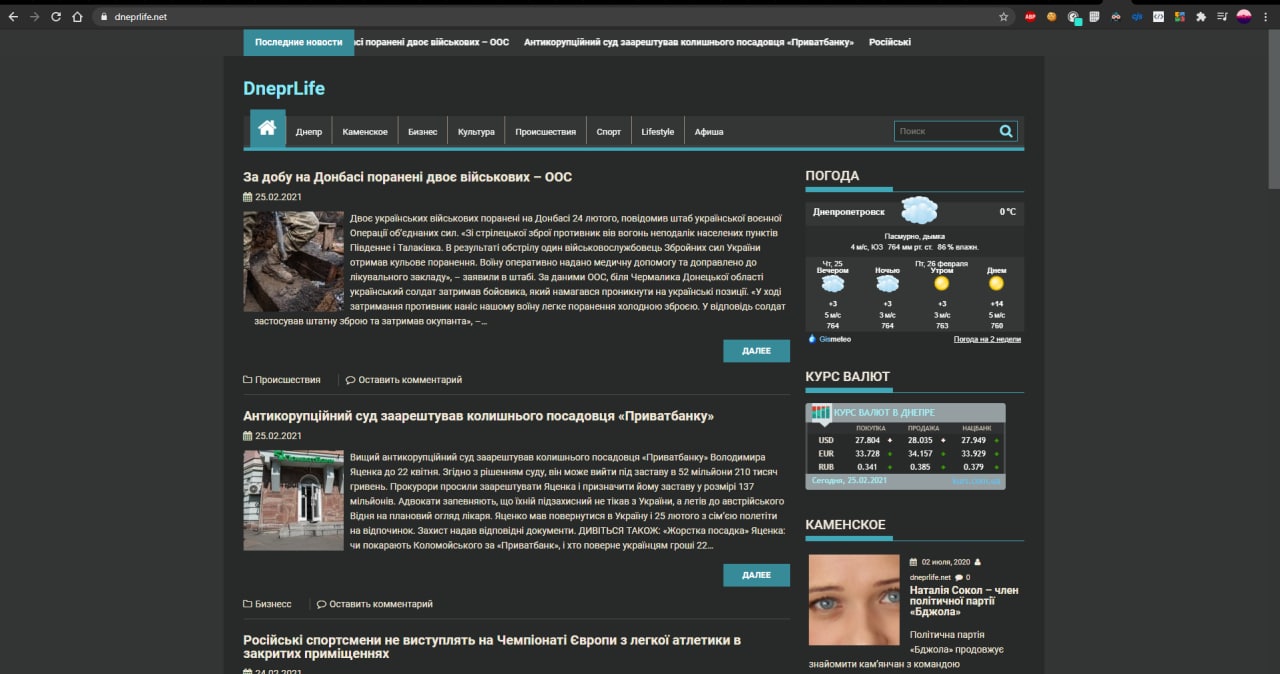Viewport: 1280px width, 674px height.
Task: Open the Афиша menu section
Action: (x=709, y=132)
